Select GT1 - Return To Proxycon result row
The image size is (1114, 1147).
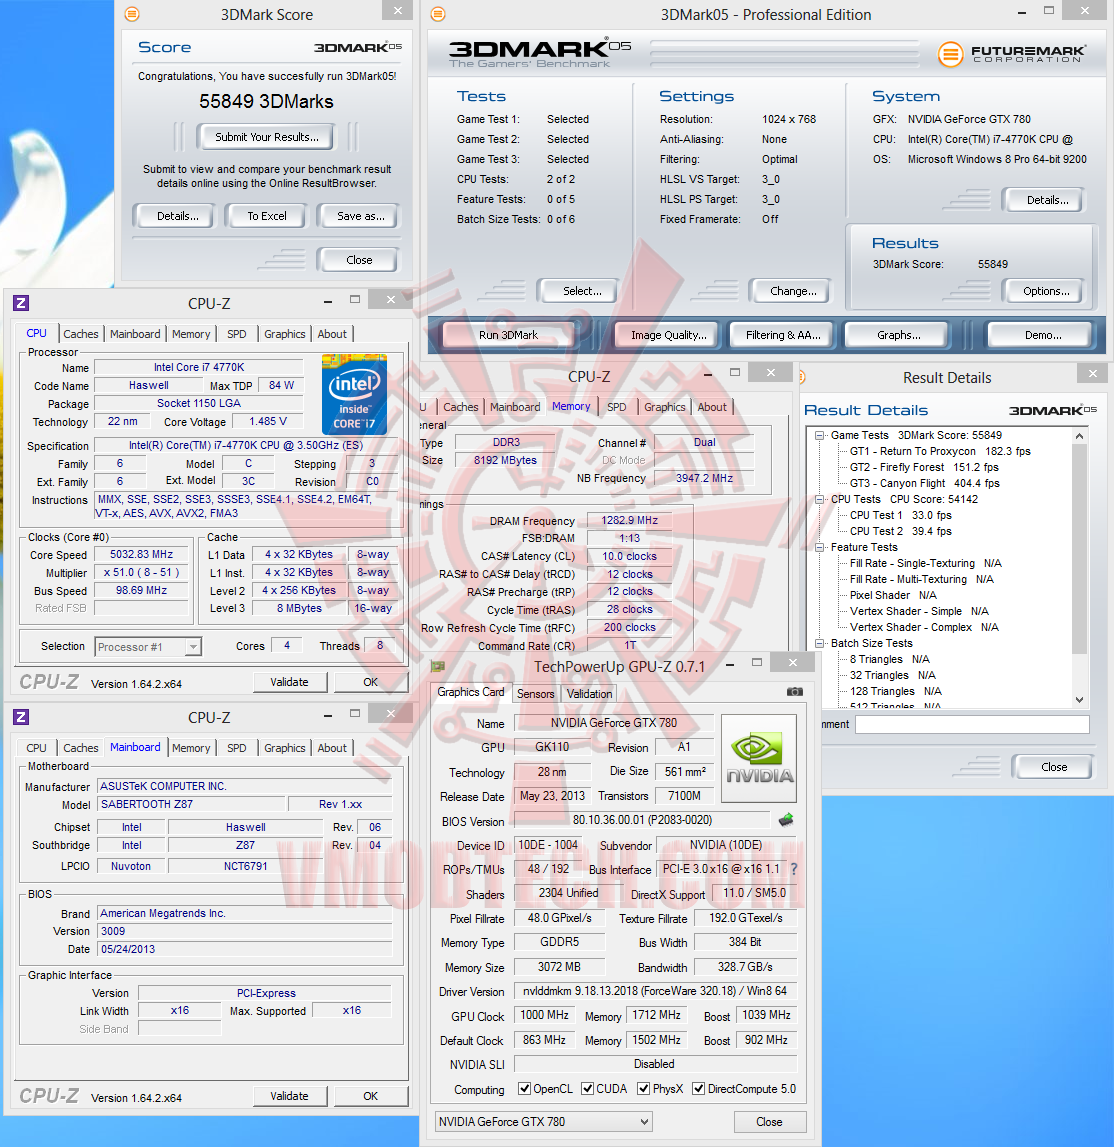[940, 451]
